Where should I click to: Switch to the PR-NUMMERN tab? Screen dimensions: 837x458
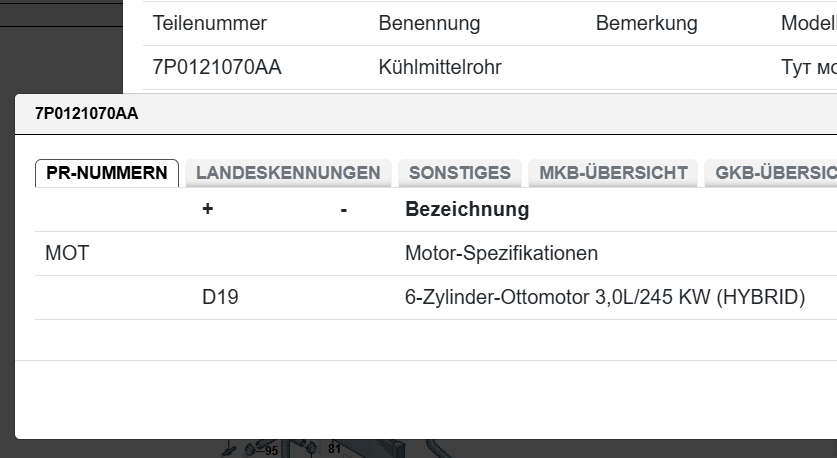pos(107,173)
